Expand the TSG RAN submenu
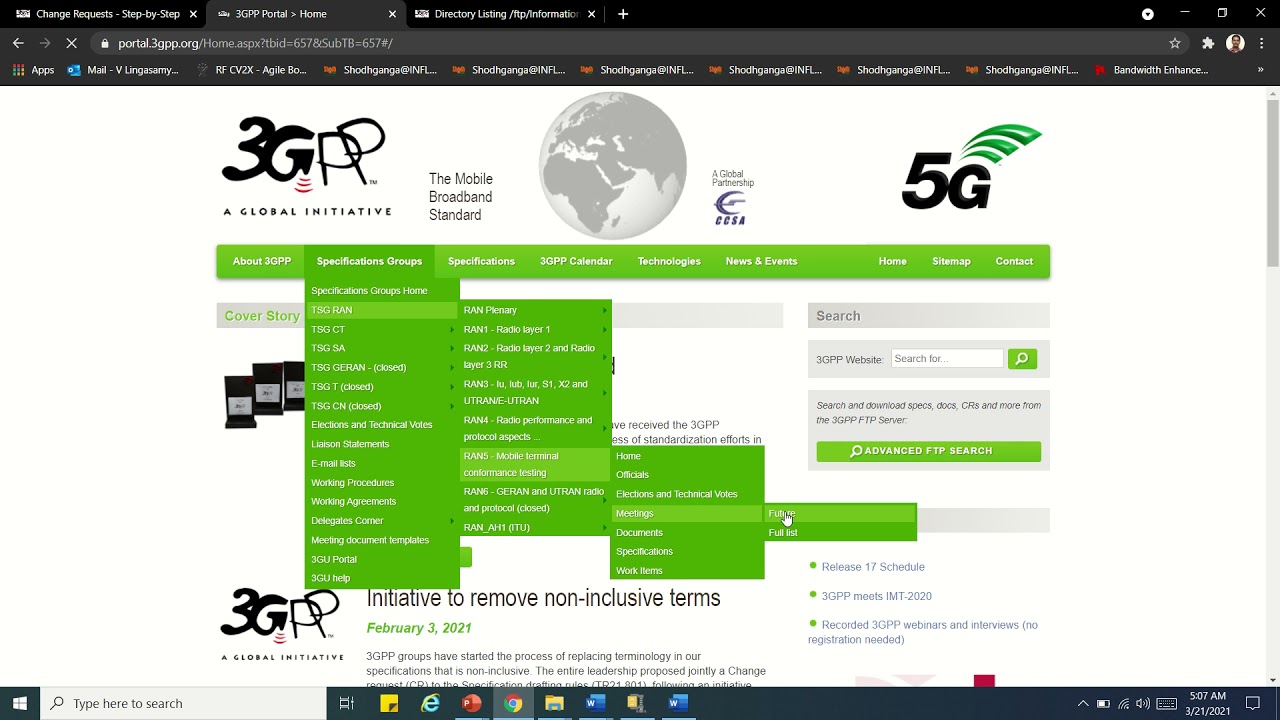1280x720 pixels. pos(382,310)
